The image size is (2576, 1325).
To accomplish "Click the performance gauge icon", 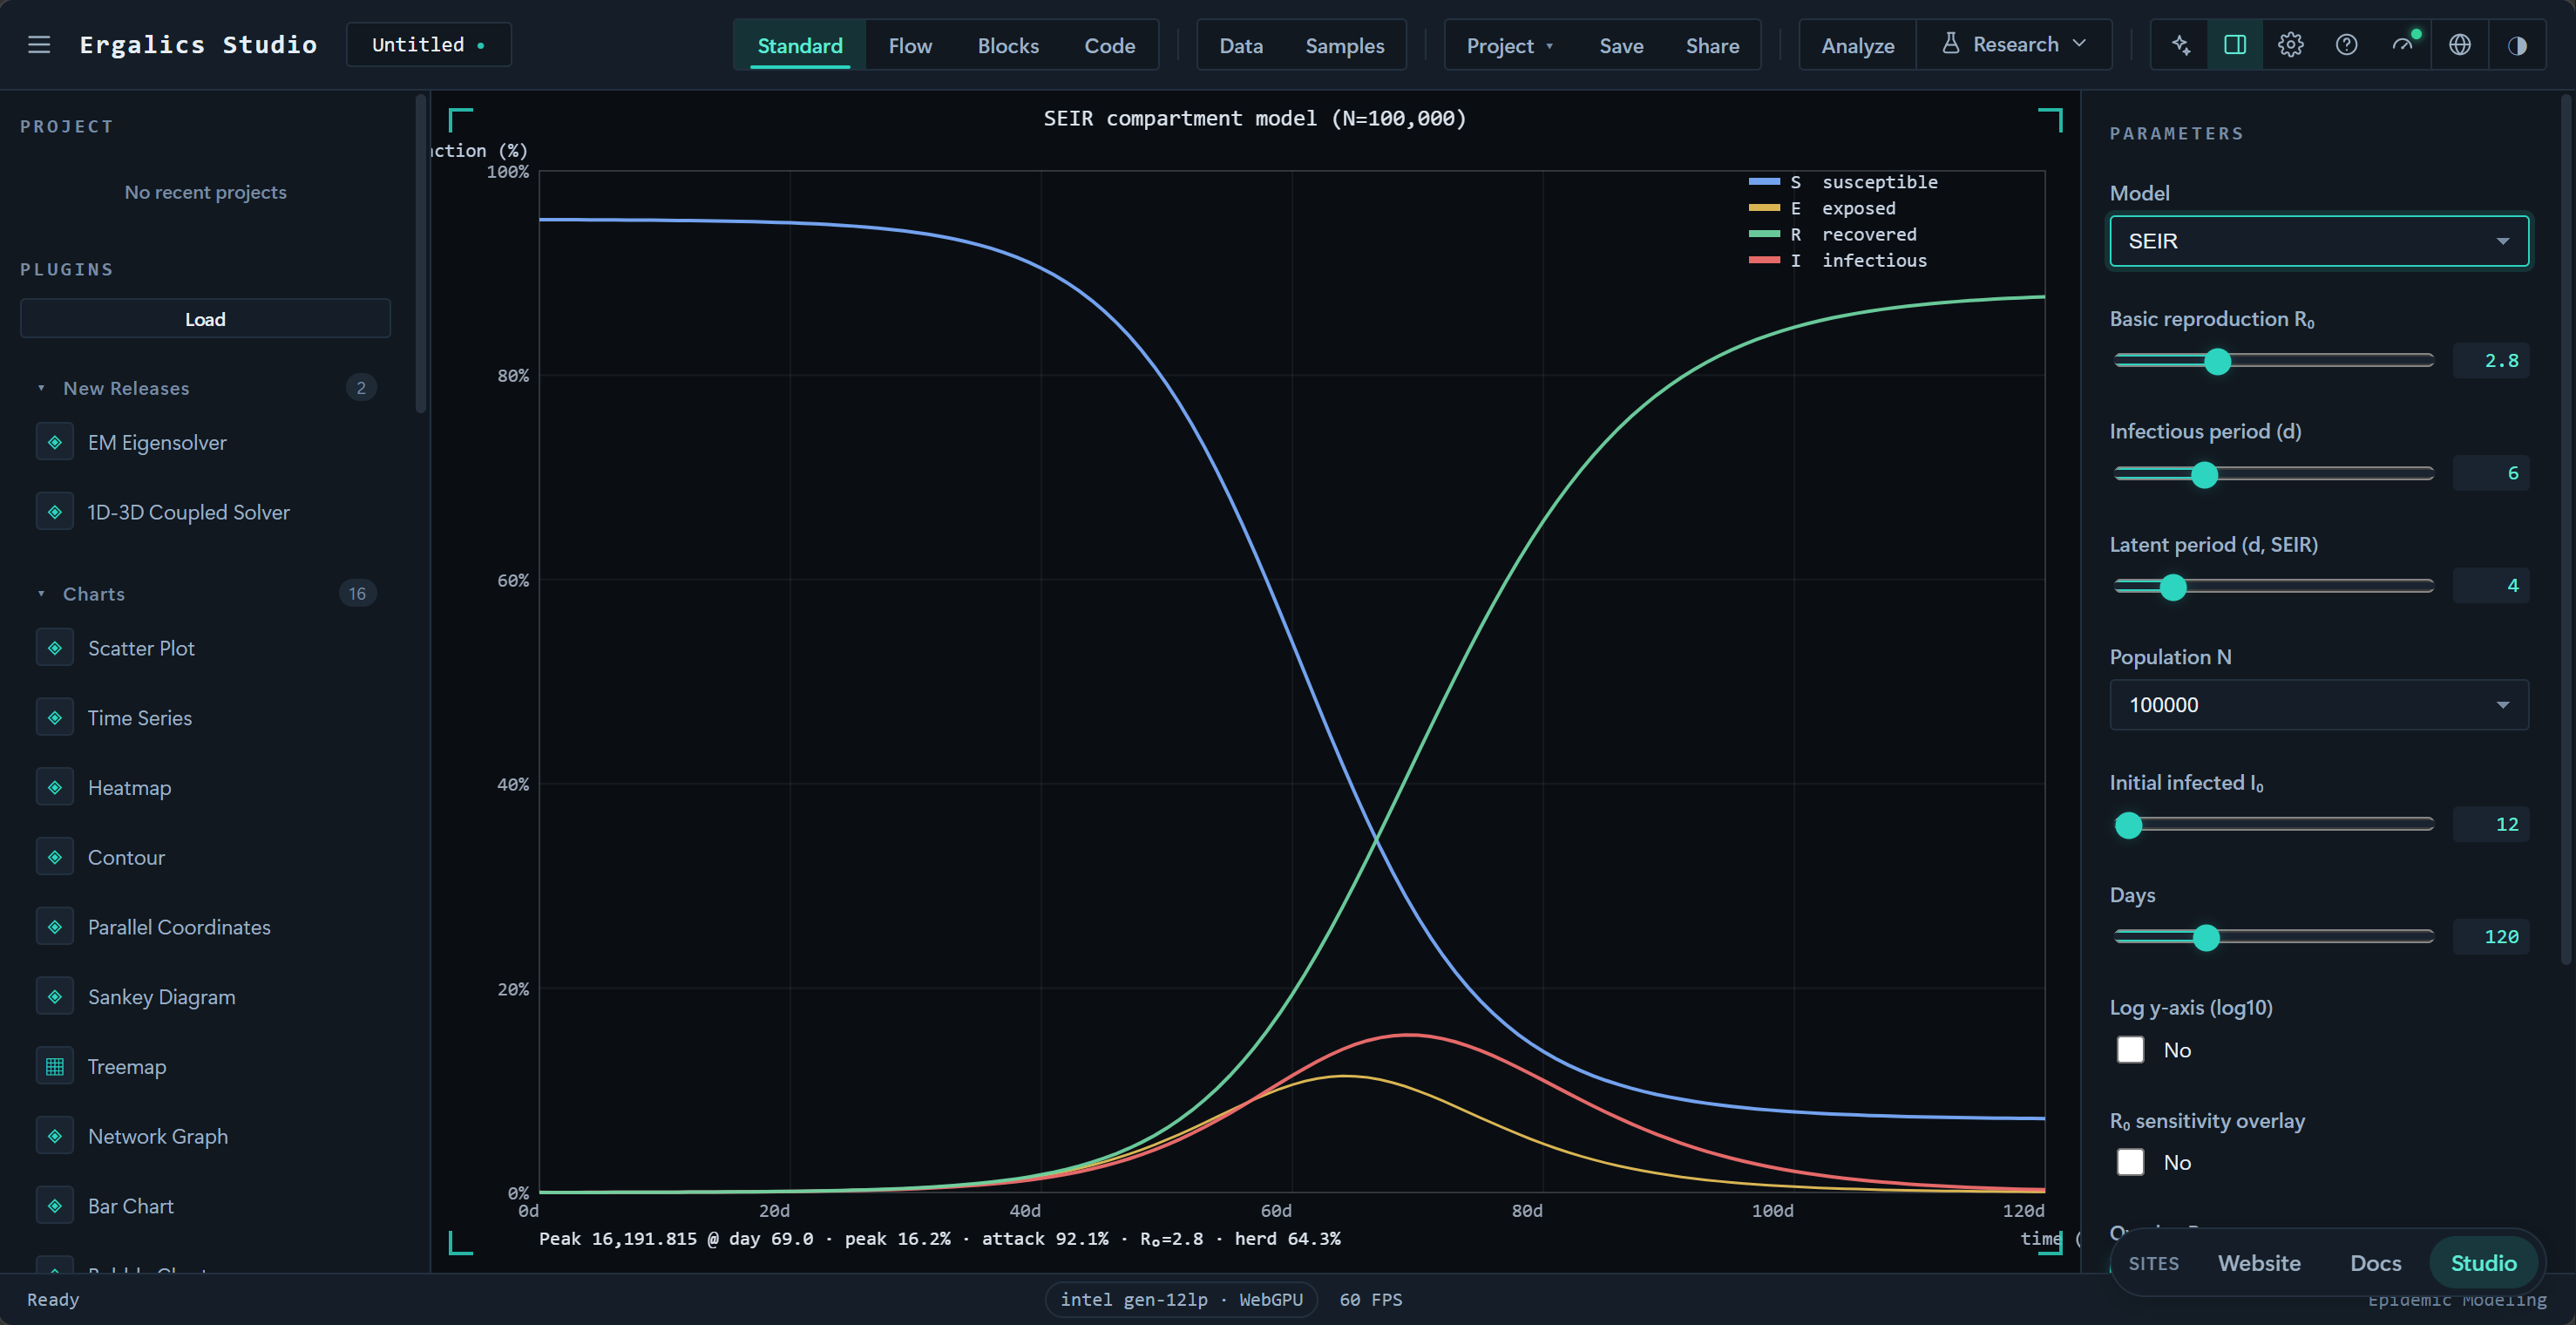I will (2403, 45).
